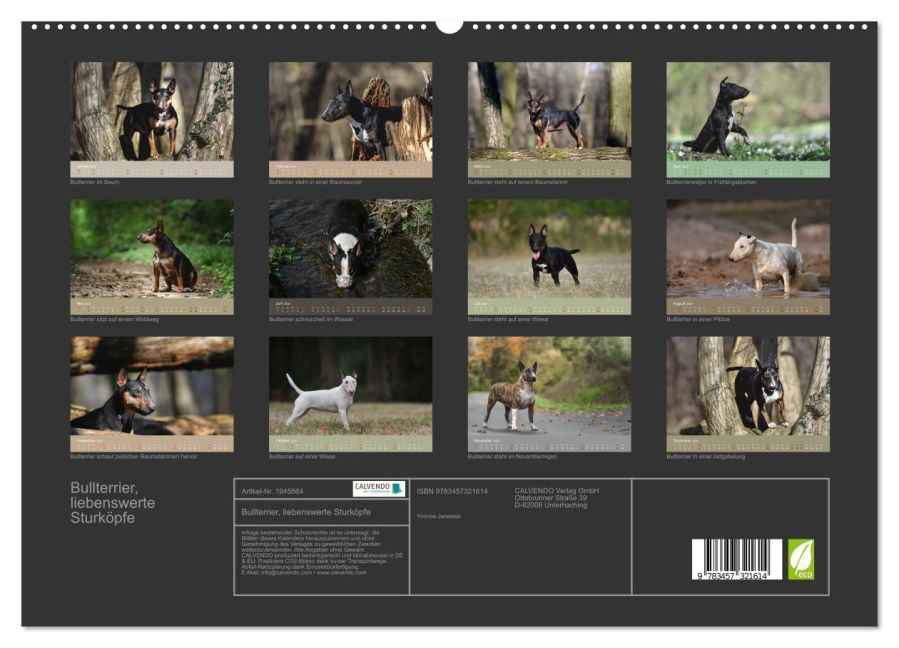Click caption 'Bullterrier schnorchelt im Wasser'
This screenshot has width=899, height=648.
coord(311,319)
